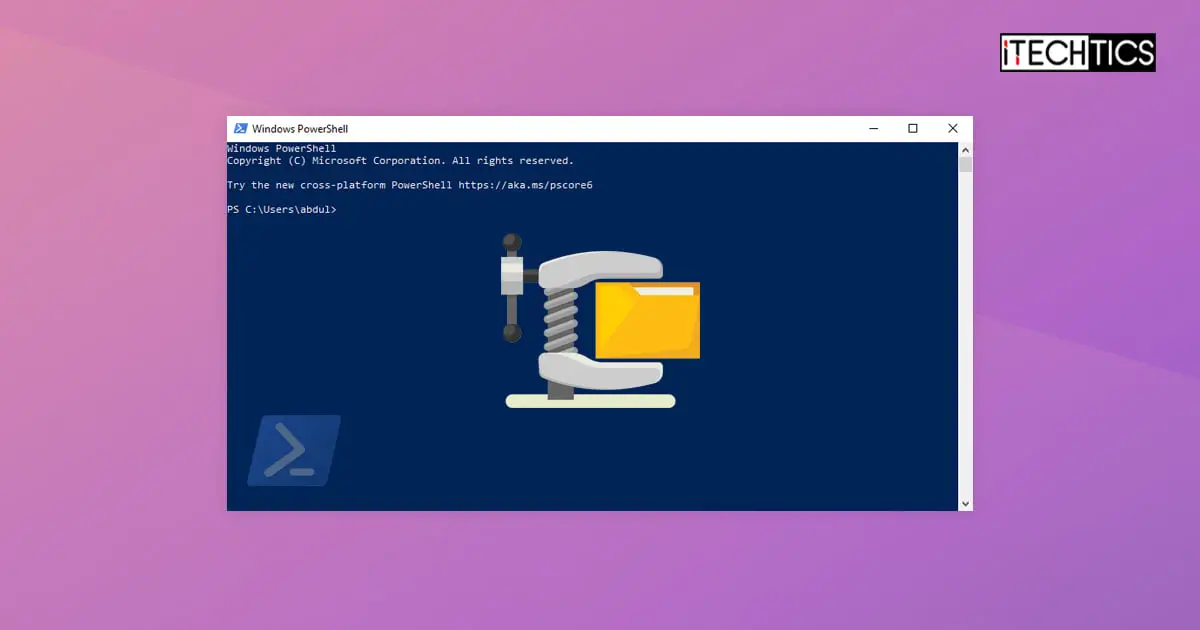
Task: Maximize the Windows PowerShell window
Action: coord(913,129)
